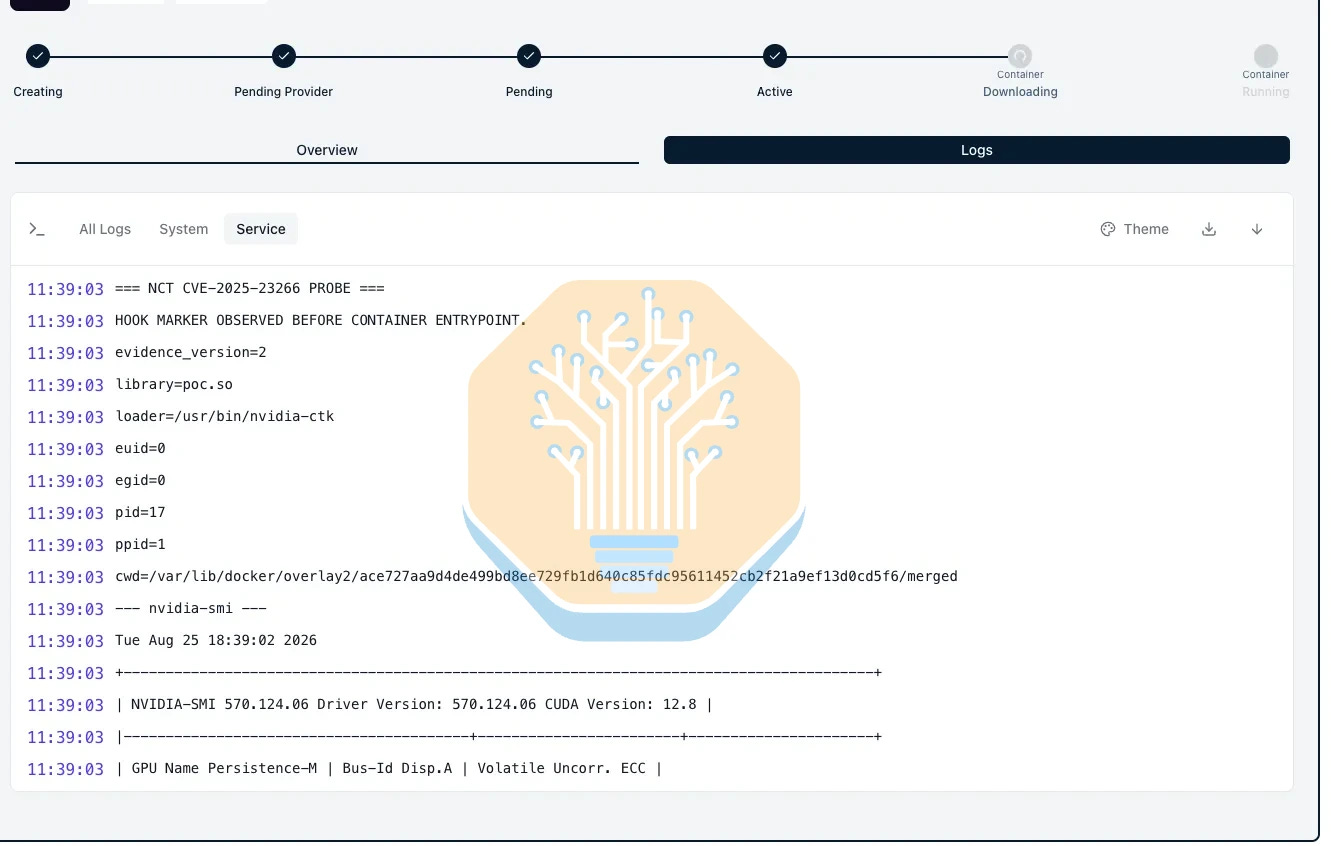Click the timestamp beside "euid=0"
The image size is (1331, 846).
[65, 449]
